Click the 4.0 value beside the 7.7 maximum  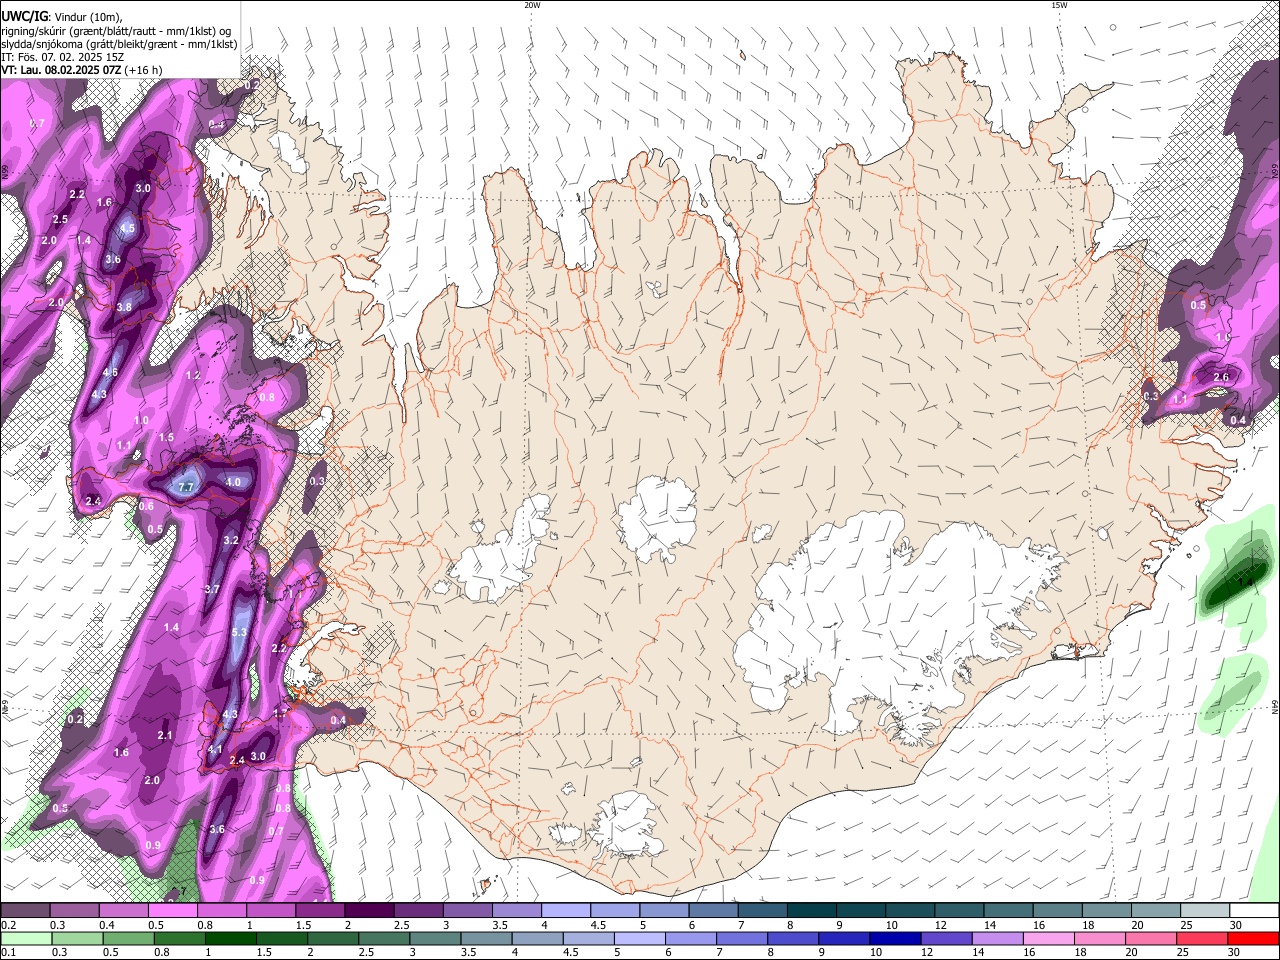[233, 482]
